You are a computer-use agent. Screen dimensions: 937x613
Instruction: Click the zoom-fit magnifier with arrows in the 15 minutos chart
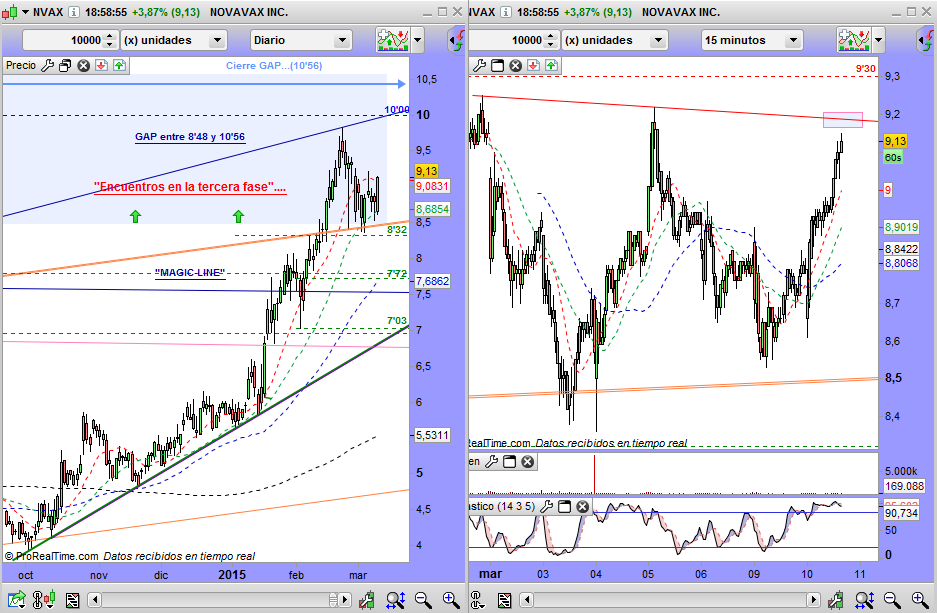point(865,599)
